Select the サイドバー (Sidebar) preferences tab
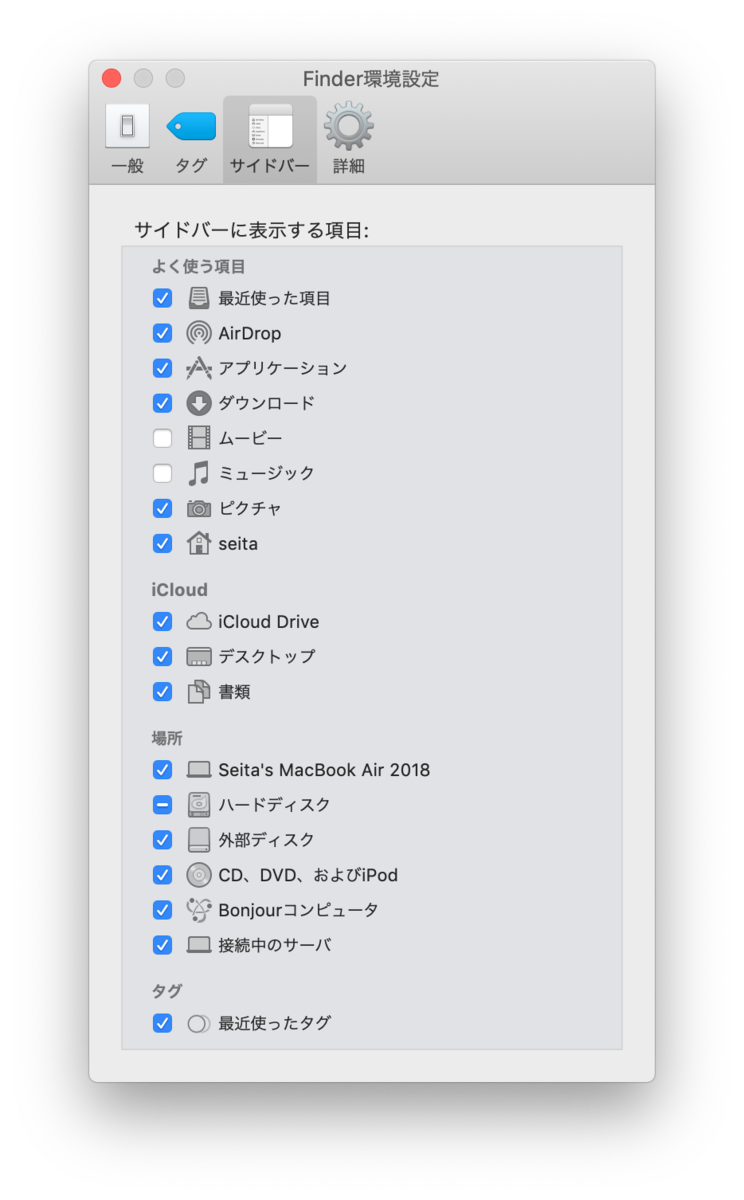The height and width of the screenshot is (1200, 744). [x=270, y=140]
